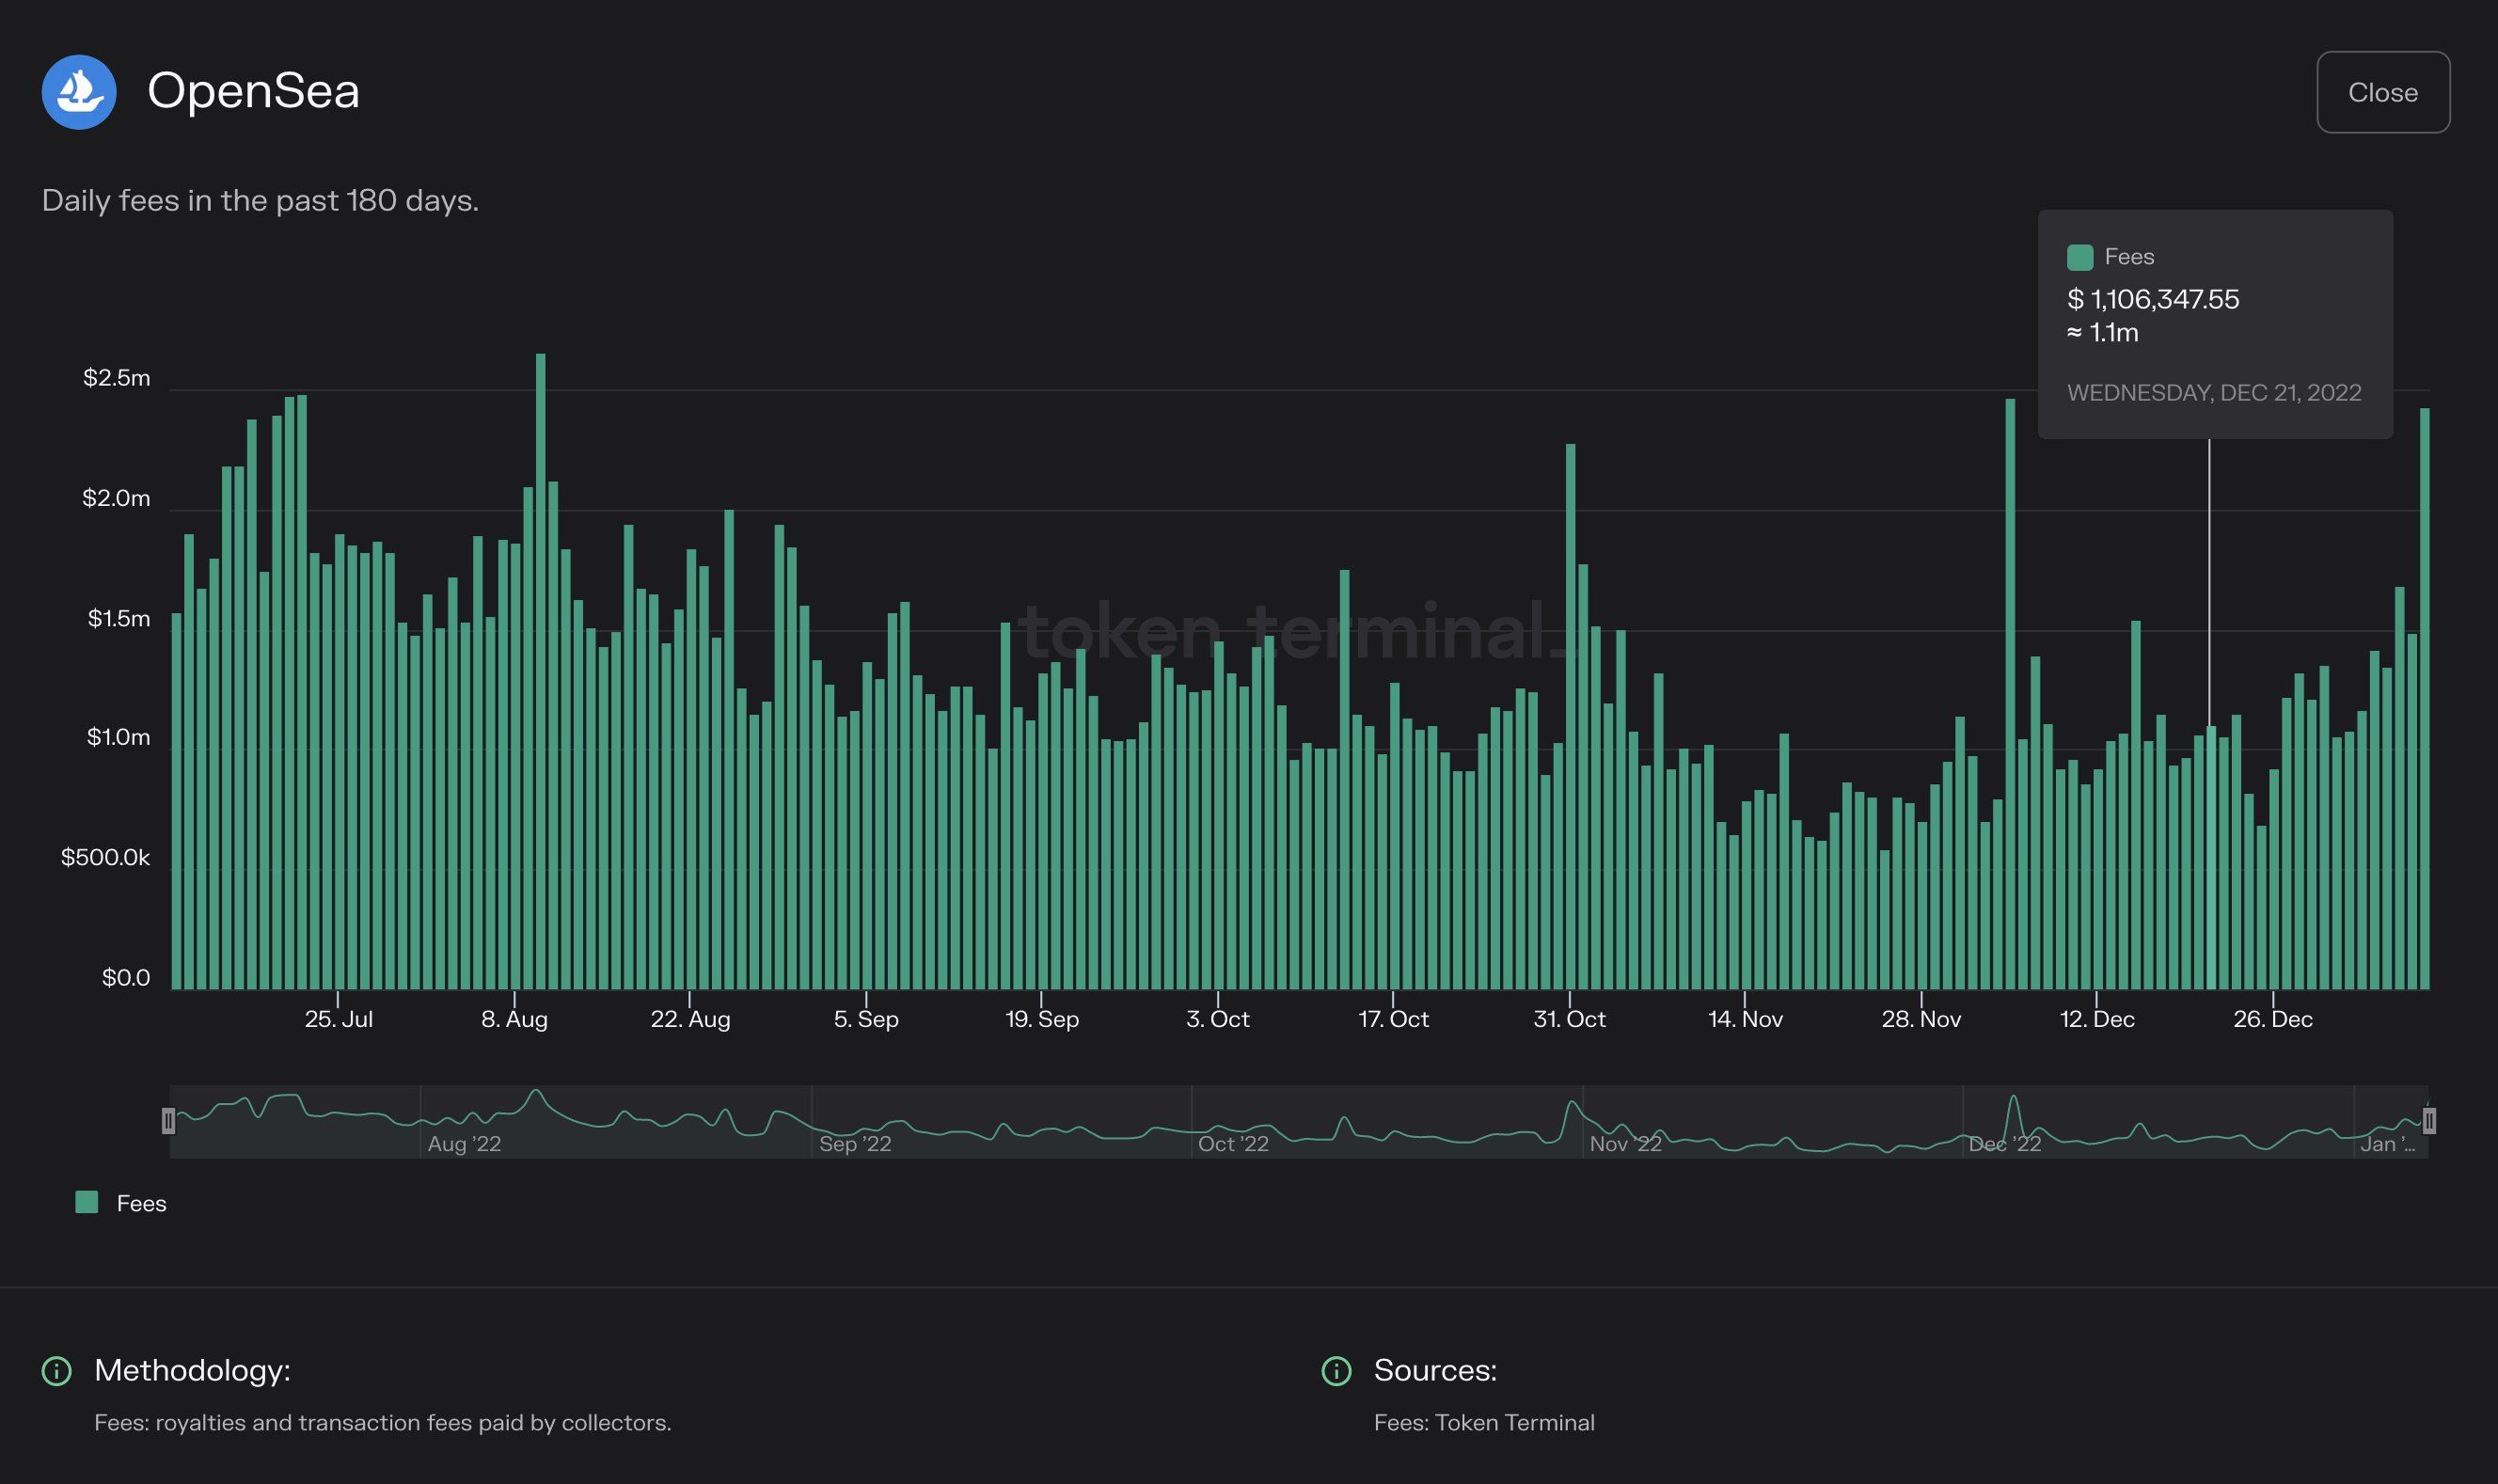
Task: Click the $2.5m y-axis label
Action: click(116, 378)
